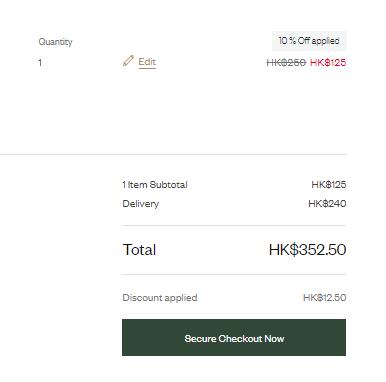Click the Quantity label
This screenshot has height=382, width=386.
tap(55, 42)
